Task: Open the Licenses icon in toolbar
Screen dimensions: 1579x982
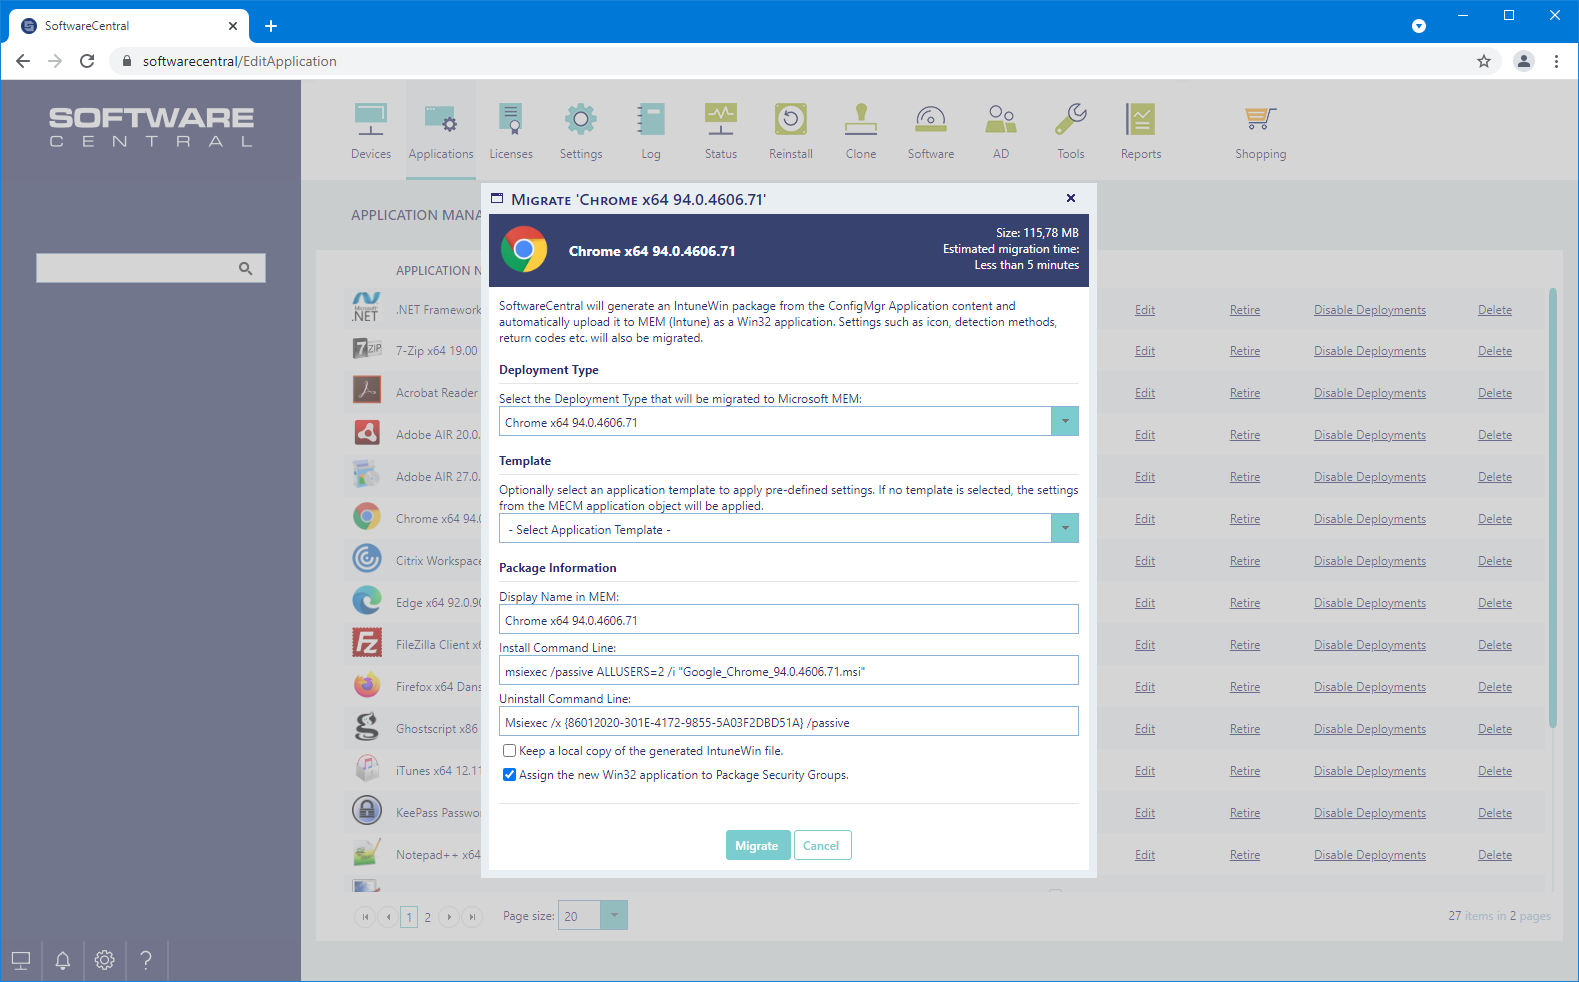Action: tap(510, 121)
